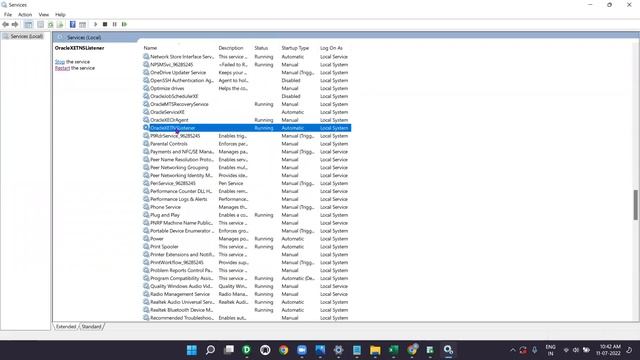Open Task View from the taskbar
Viewport: 640px width, 360px height.
coord(229,350)
